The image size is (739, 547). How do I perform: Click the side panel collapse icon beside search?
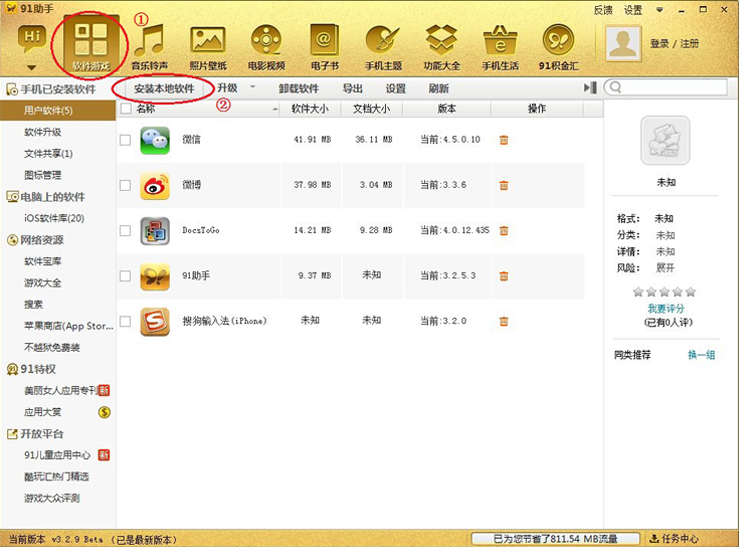[x=590, y=87]
